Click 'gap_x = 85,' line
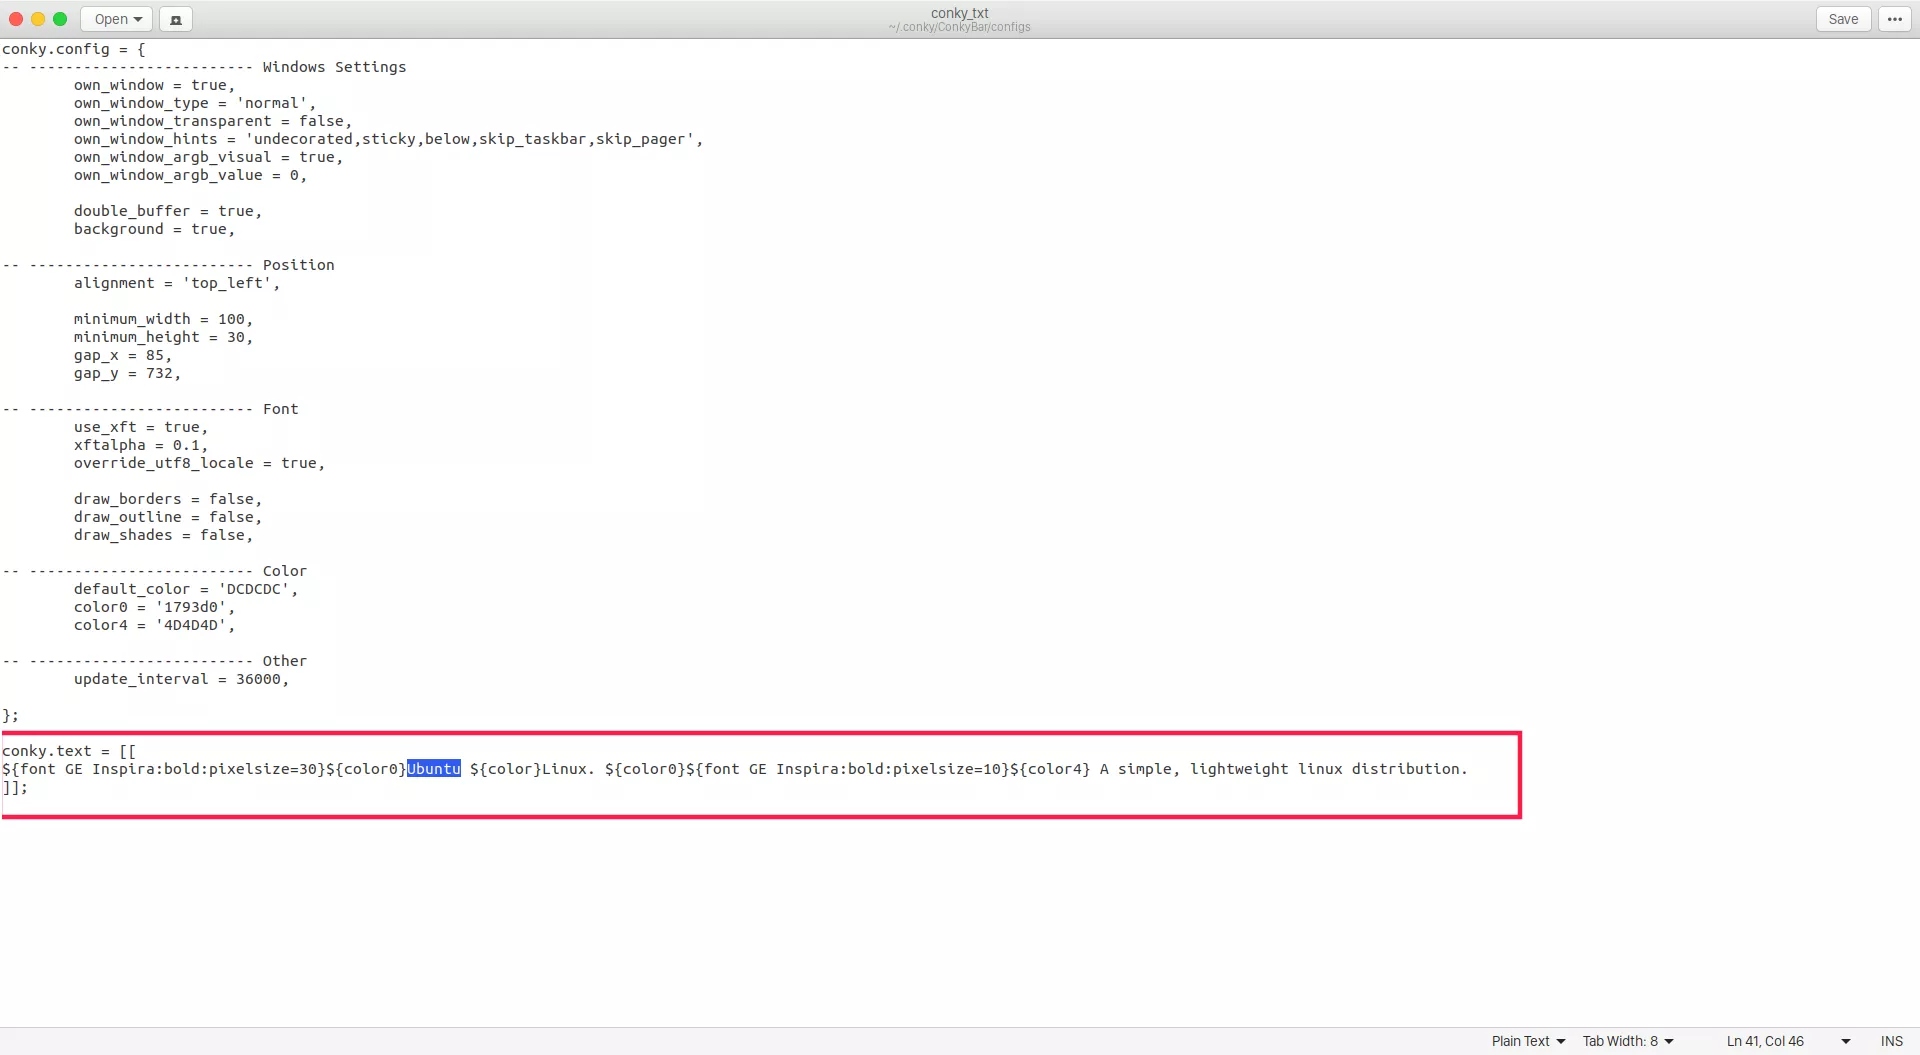Screen dimensions: 1920x1055 pyautogui.click(x=123, y=355)
